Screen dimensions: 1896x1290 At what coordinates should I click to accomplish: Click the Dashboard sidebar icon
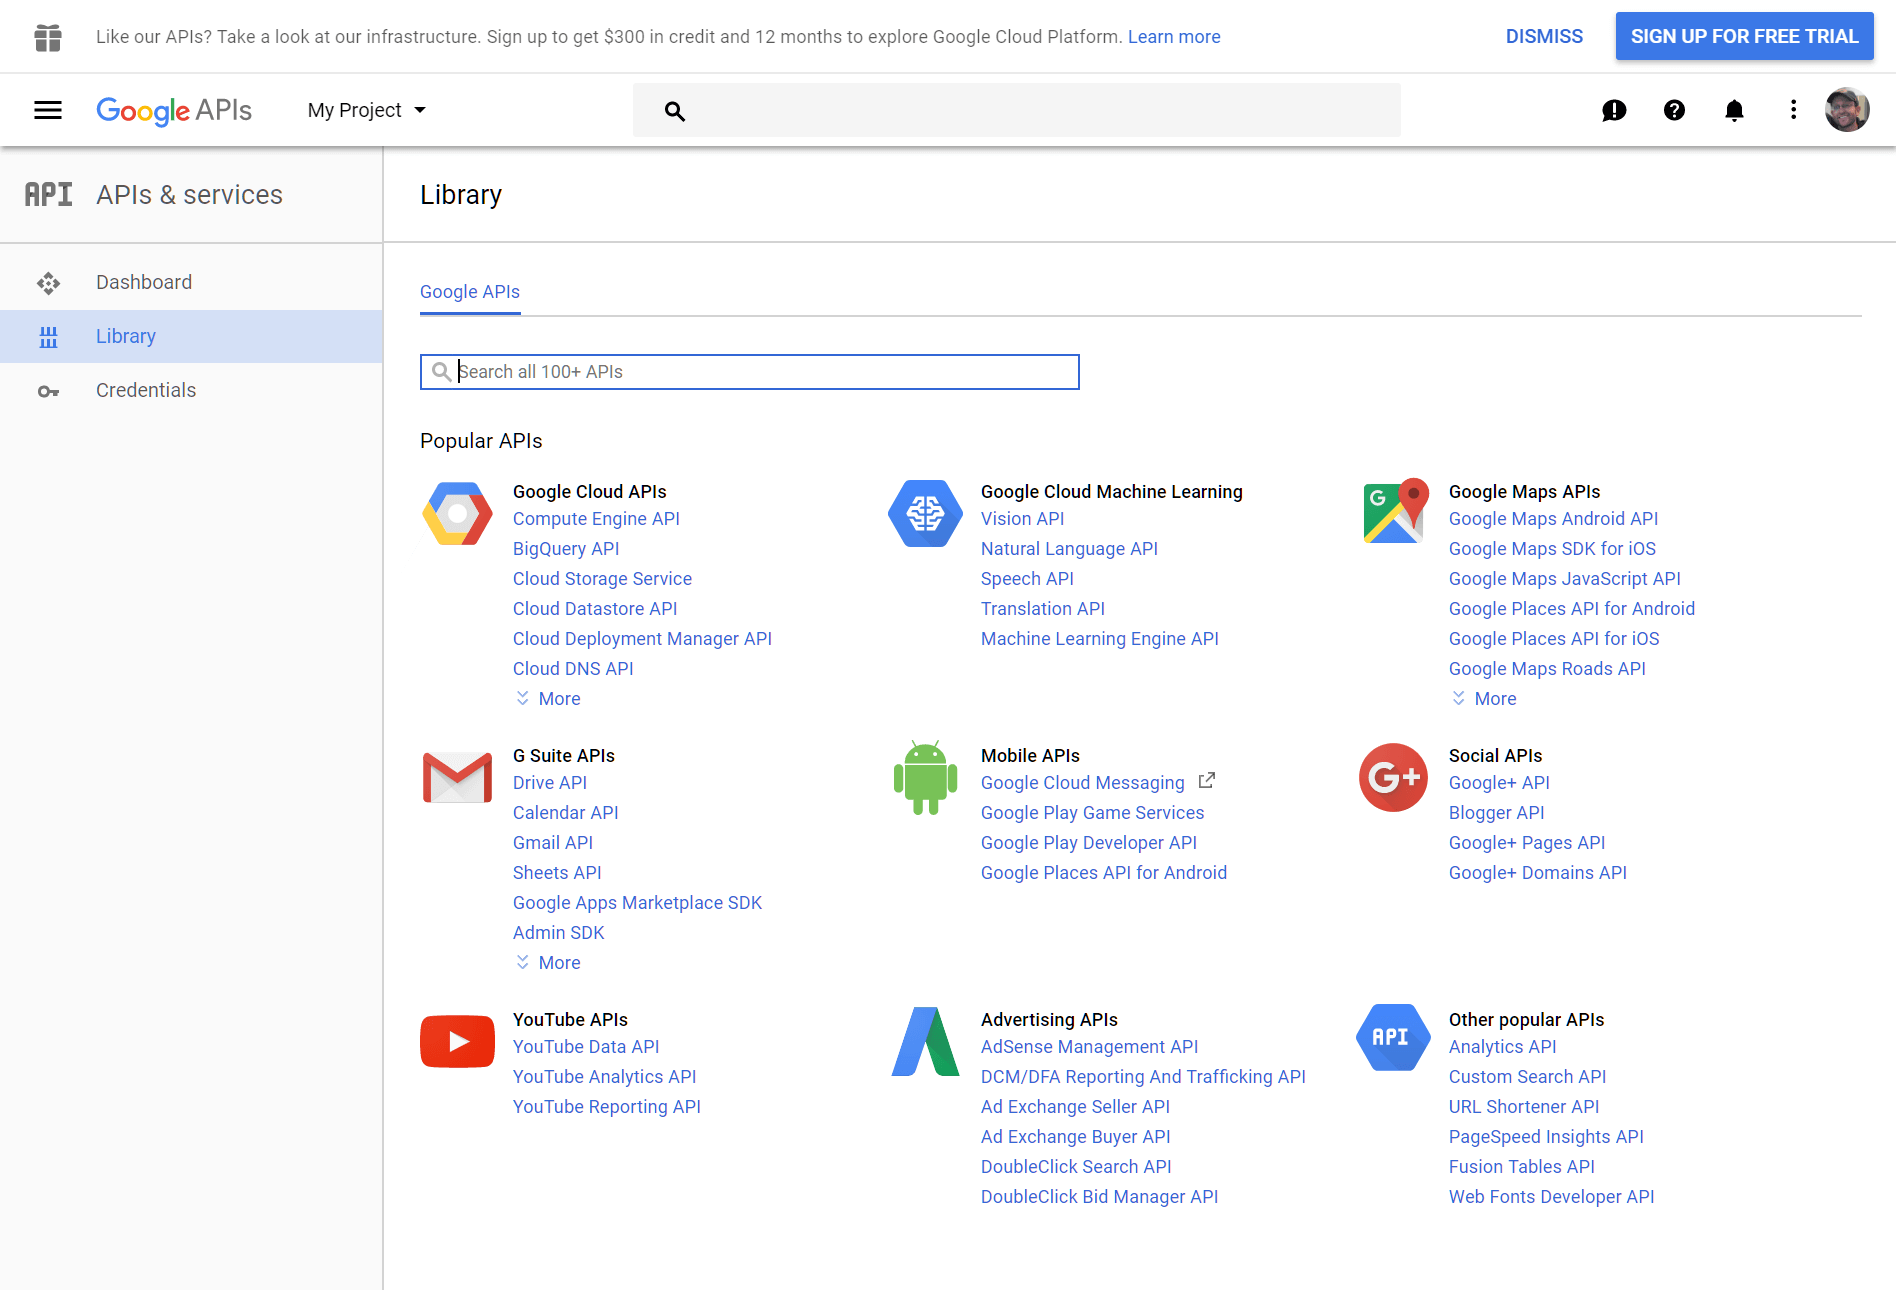click(48, 283)
